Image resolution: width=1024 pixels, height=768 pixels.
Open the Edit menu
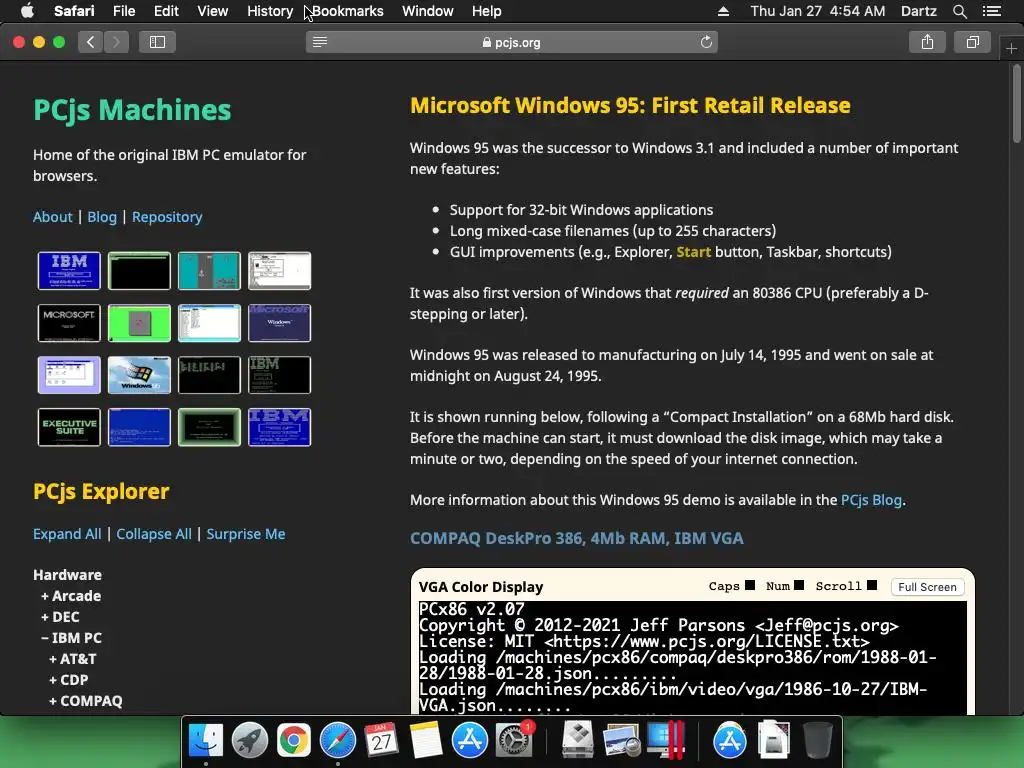coord(166,11)
